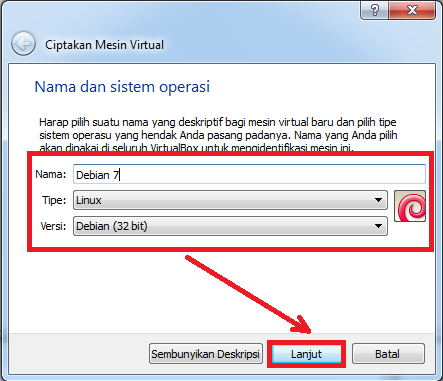The width and height of the screenshot is (443, 381).
Task: Click the 'Ciptakan Mesin Virtual' title text
Action: pos(104,45)
